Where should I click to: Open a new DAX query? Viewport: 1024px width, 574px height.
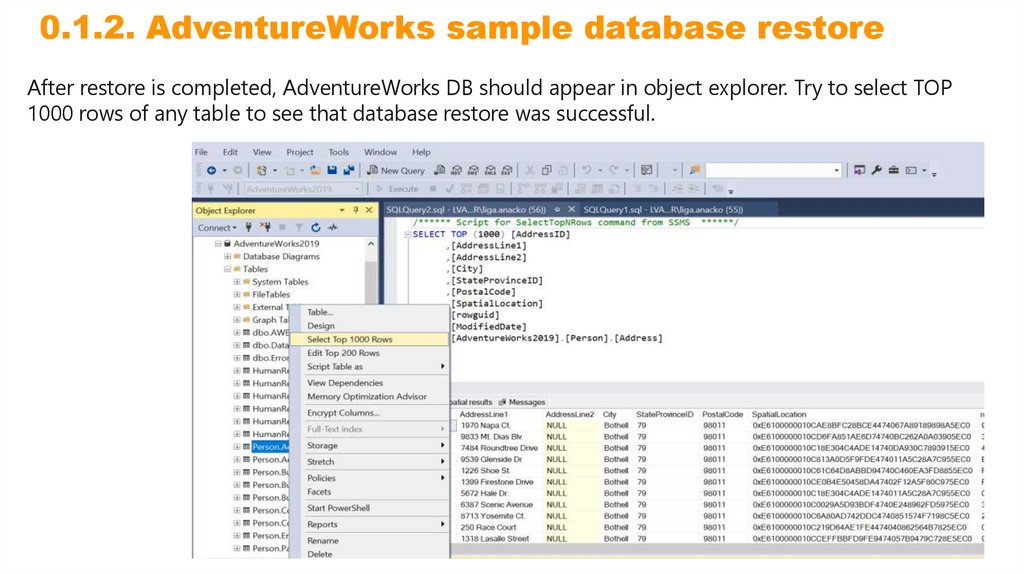click(x=507, y=170)
